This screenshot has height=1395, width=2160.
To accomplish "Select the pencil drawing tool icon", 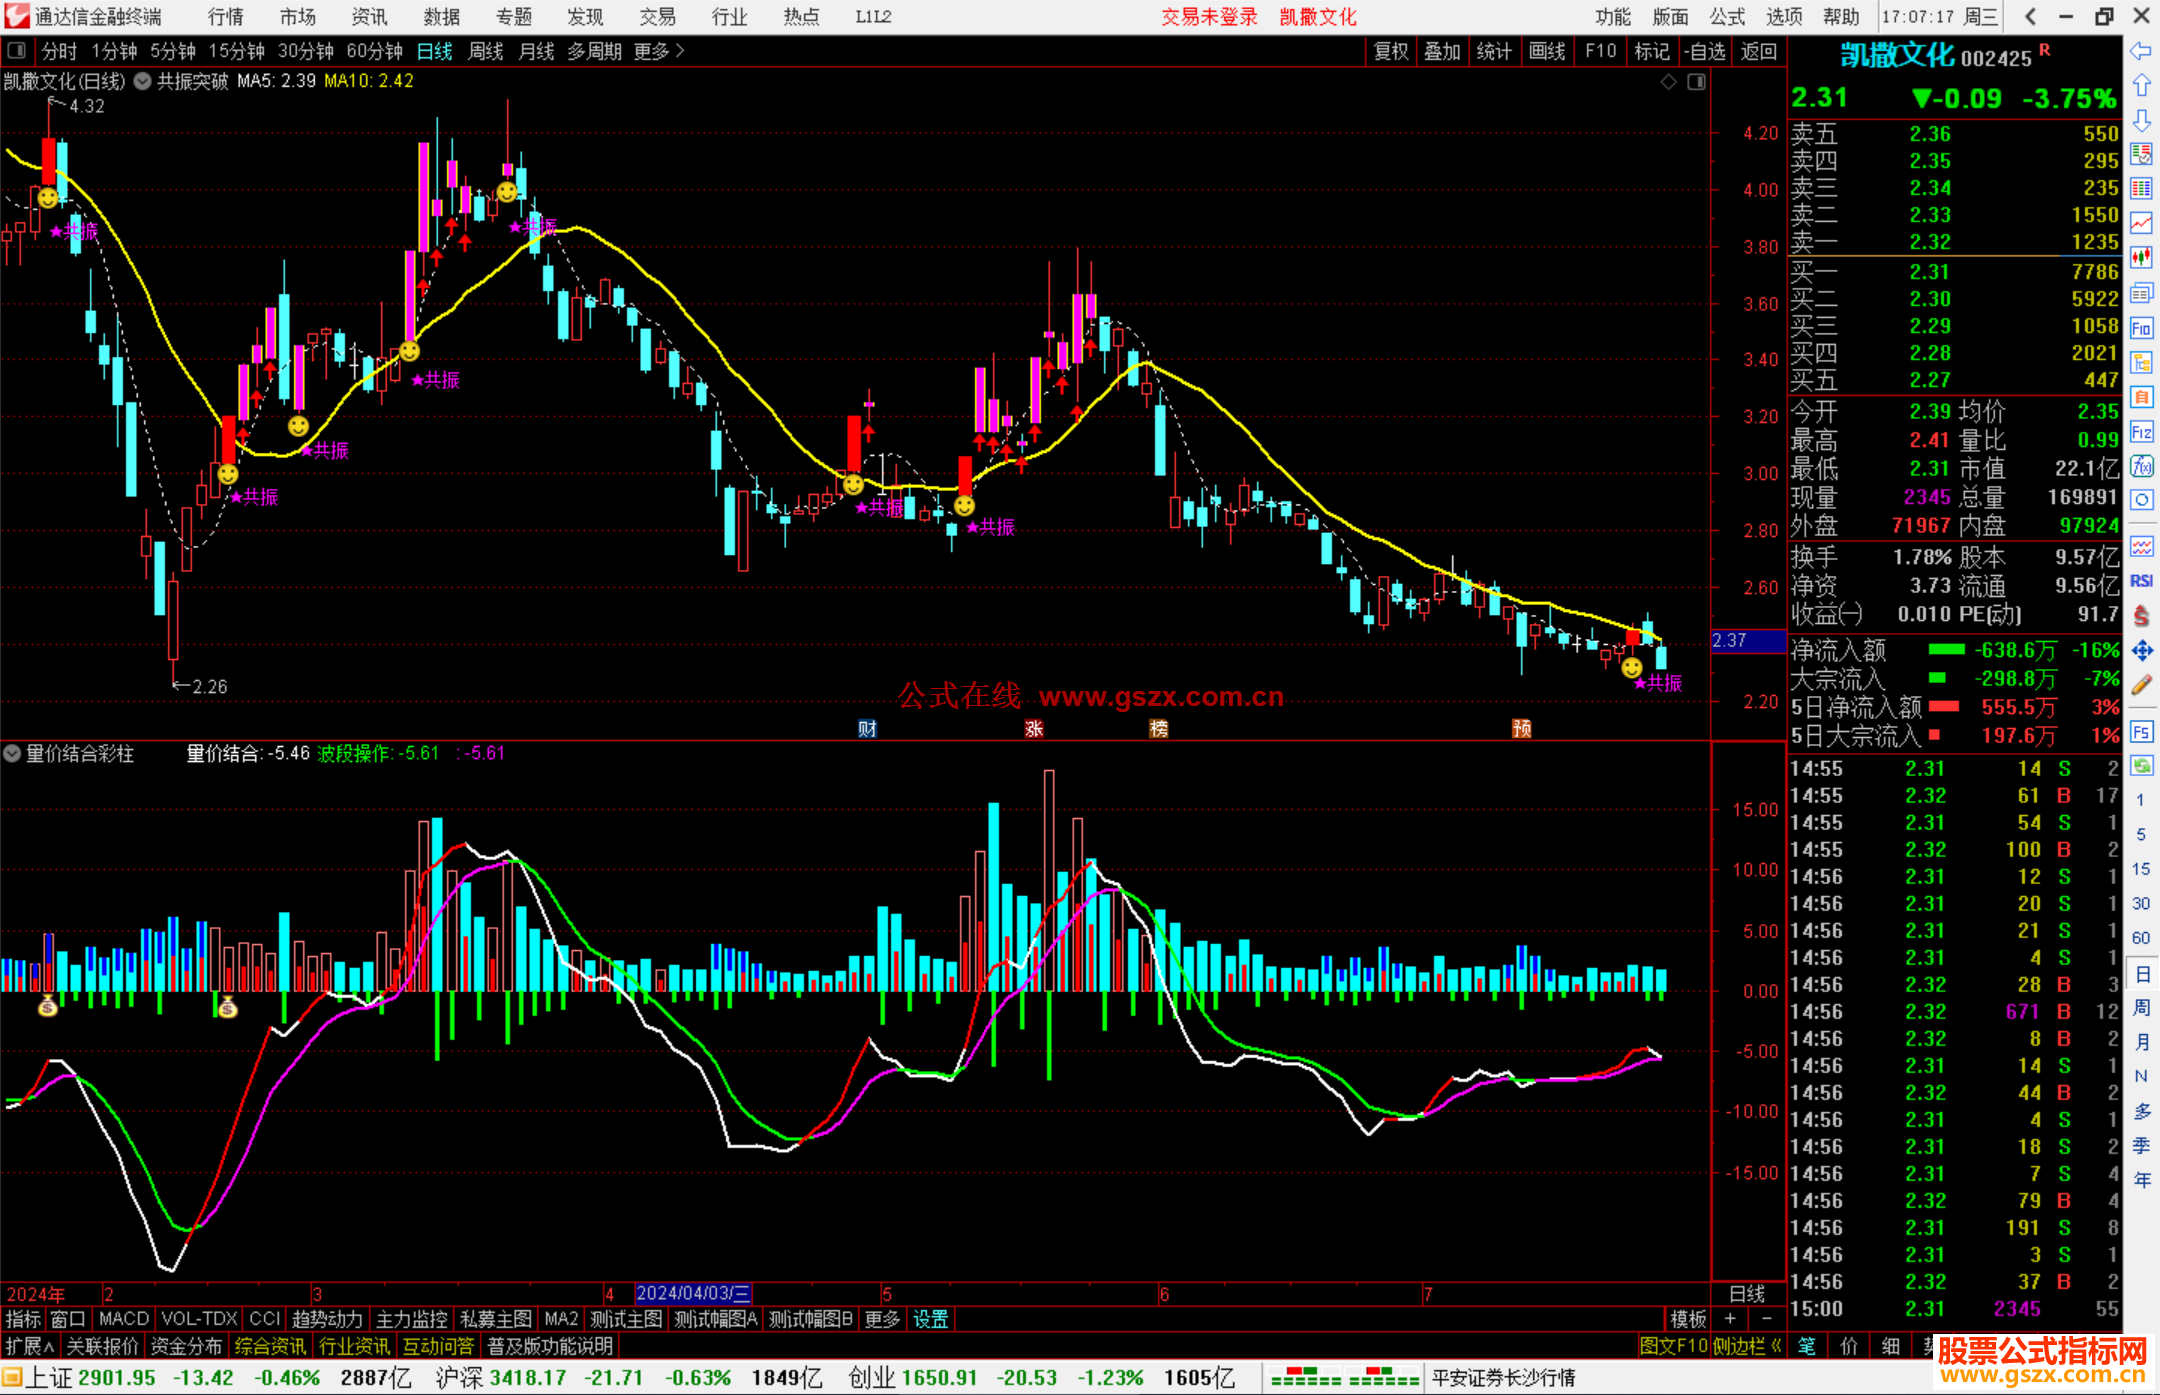I will (x=2141, y=685).
